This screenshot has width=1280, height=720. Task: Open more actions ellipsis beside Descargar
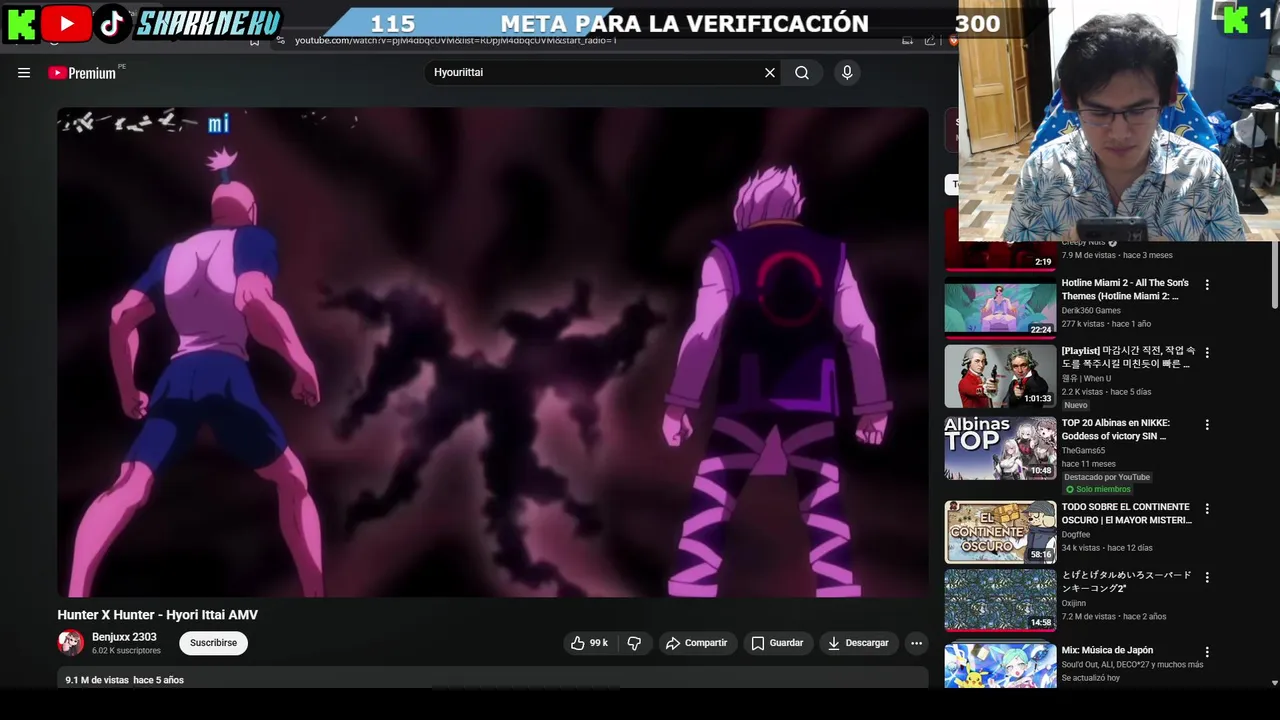tap(916, 643)
